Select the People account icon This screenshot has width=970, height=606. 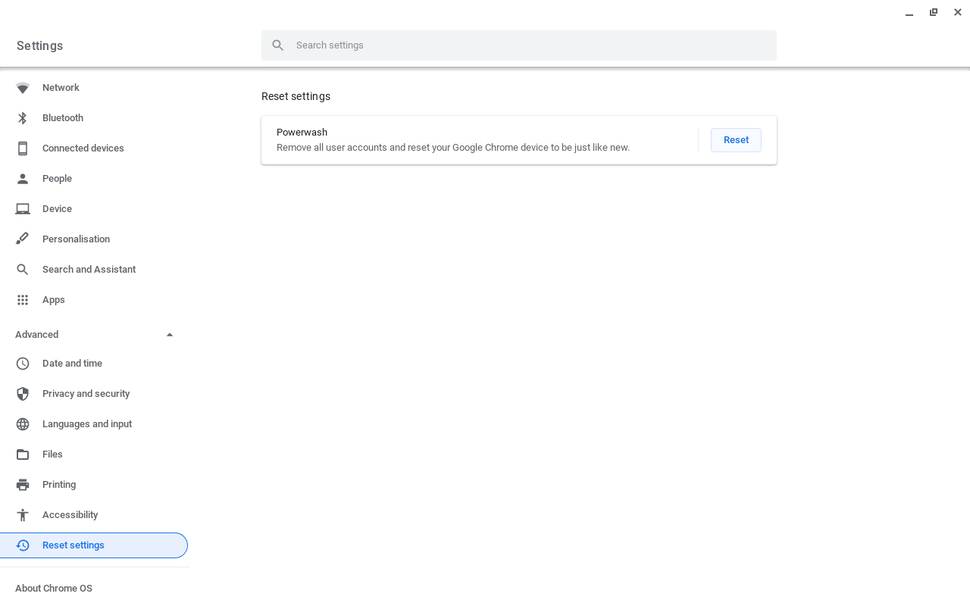coord(22,178)
